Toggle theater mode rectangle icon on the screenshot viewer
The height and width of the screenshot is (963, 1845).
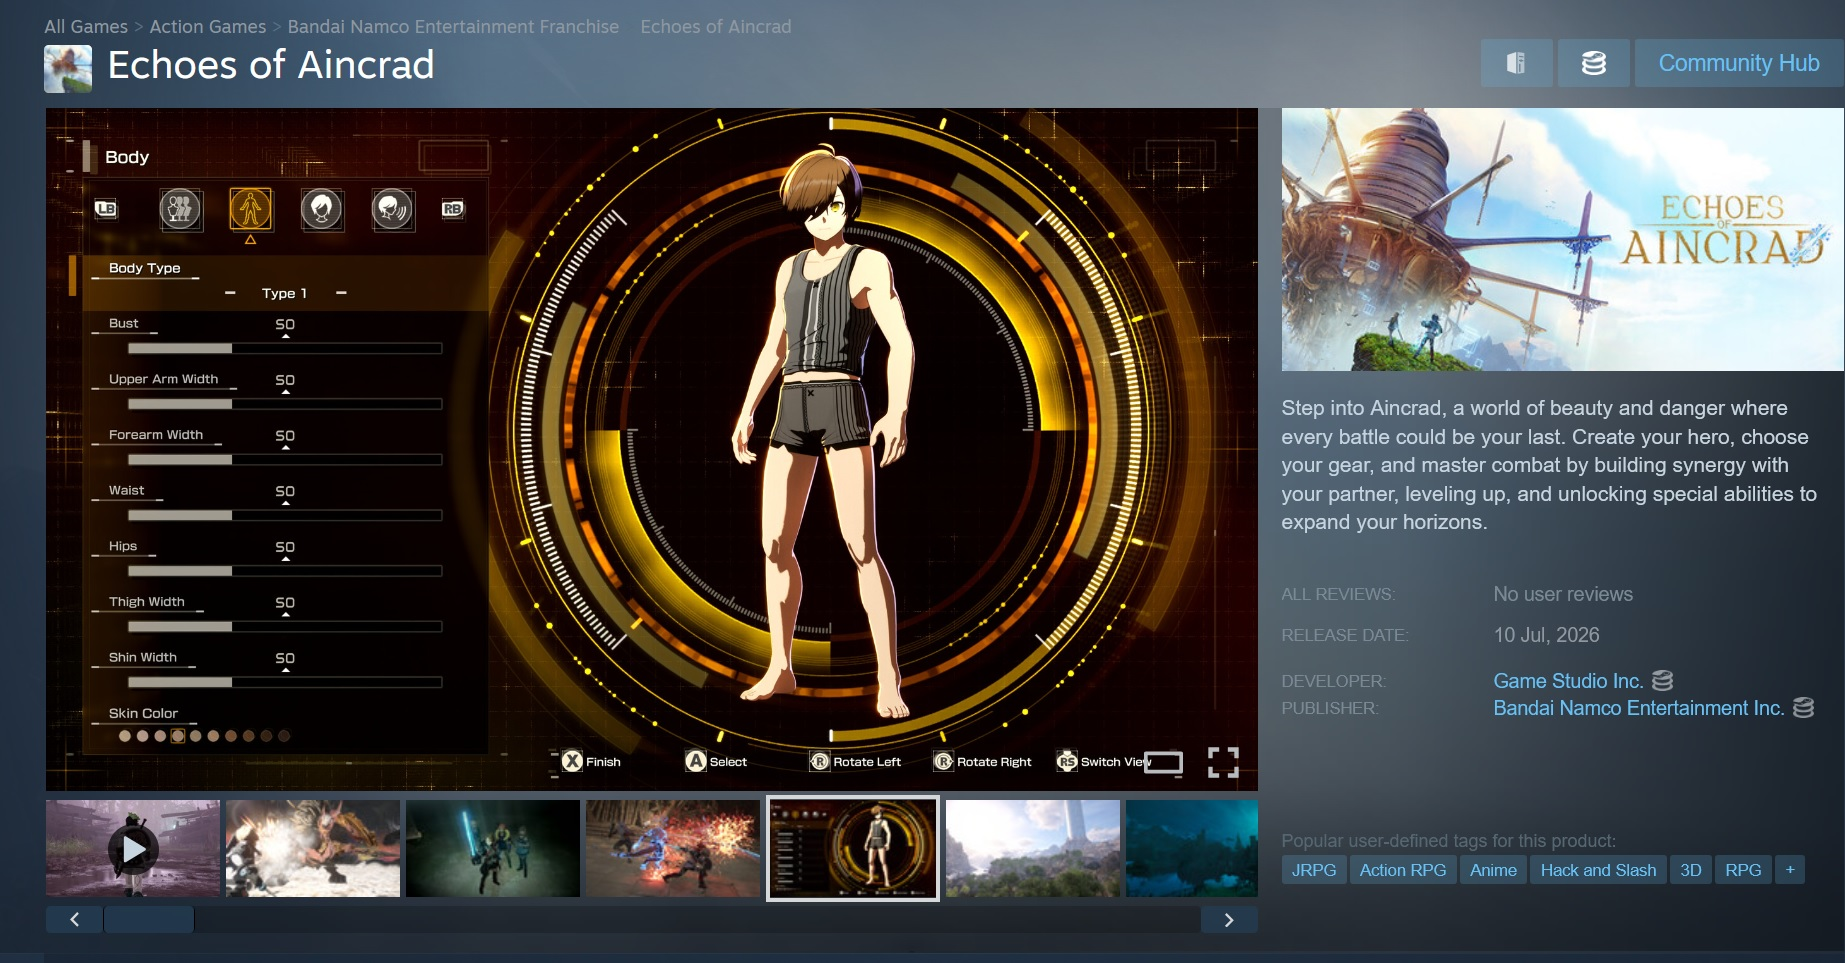pos(1163,763)
